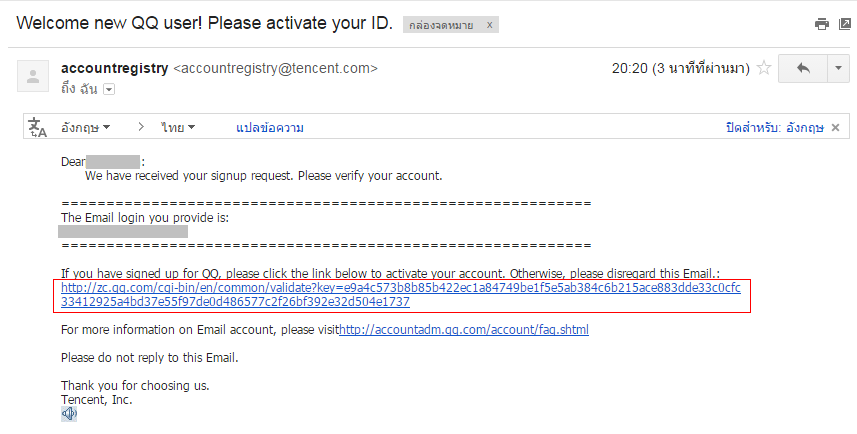Remove the กล่องจดหมาย inbox label via its x

489,25
